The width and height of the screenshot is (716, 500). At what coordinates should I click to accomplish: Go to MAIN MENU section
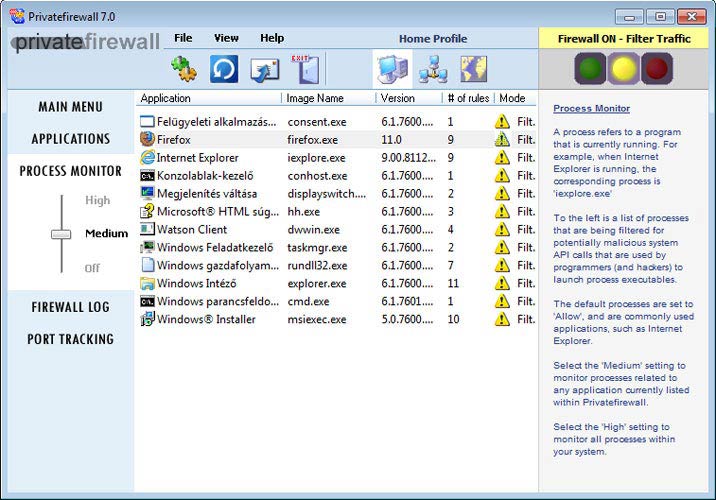70,107
